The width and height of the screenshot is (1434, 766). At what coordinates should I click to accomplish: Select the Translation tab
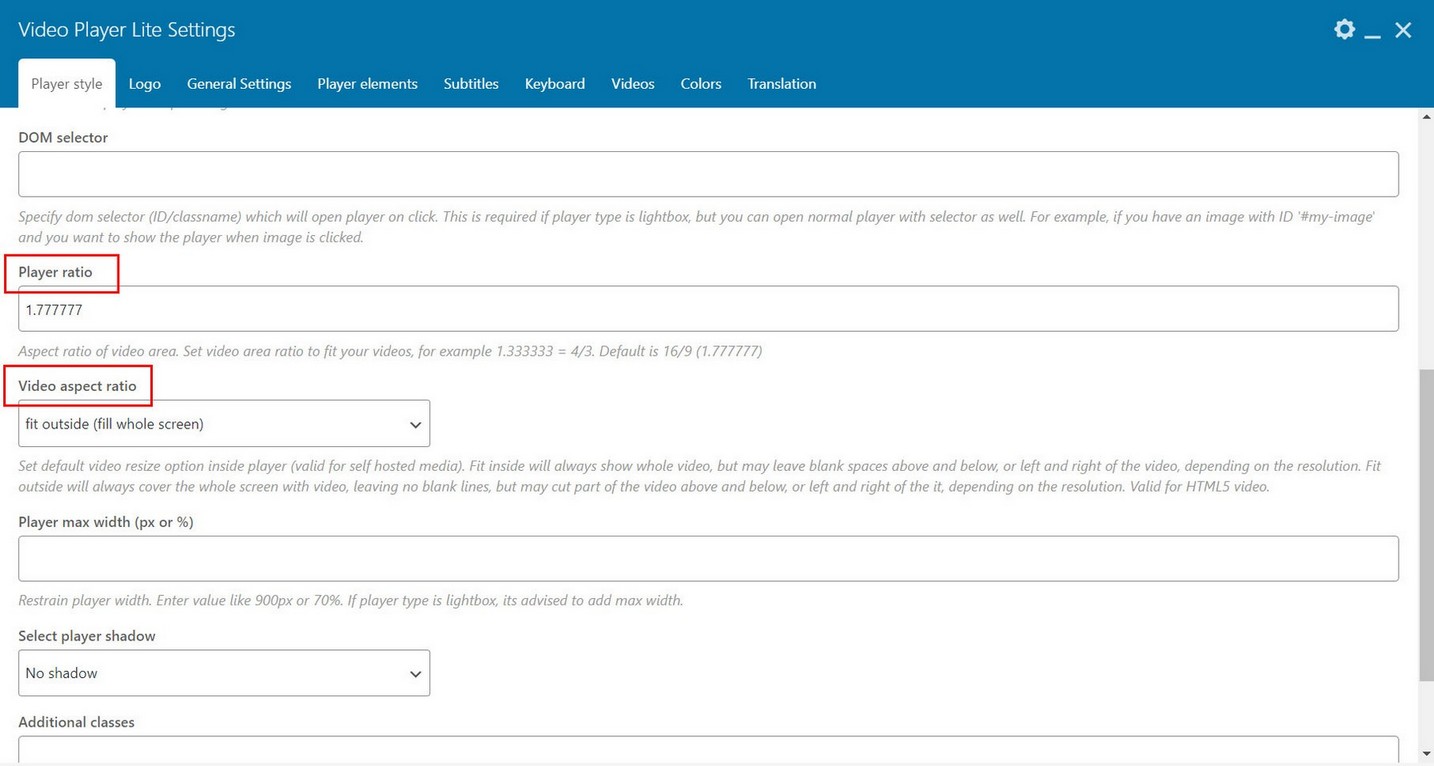click(x=782, y=84)
